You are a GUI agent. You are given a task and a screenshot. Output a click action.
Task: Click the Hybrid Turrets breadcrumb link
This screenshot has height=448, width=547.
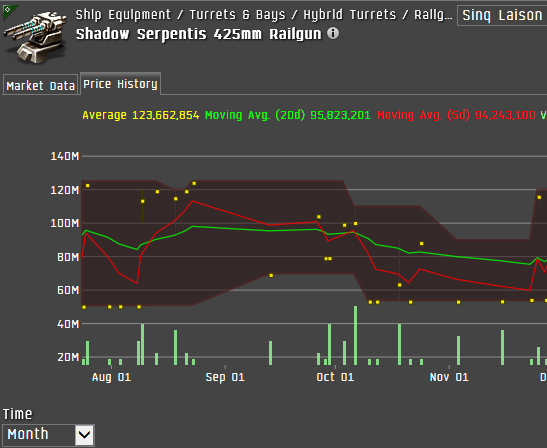[x=350, y=15]
